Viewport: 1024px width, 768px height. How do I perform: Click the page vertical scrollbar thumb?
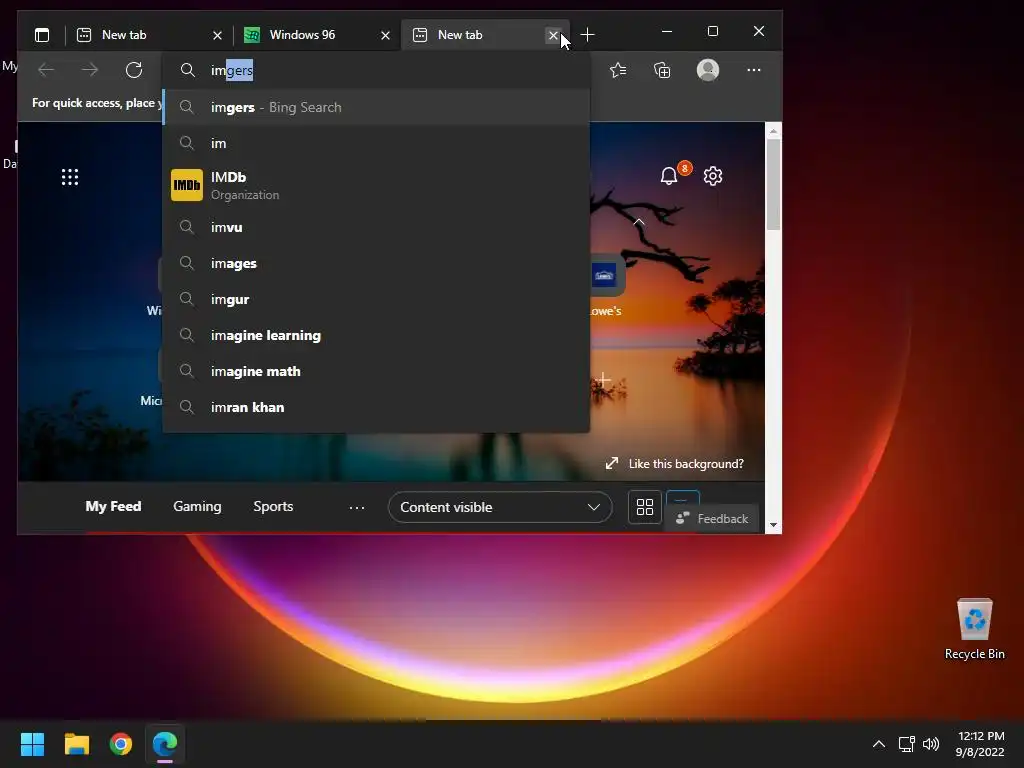coord(773,184)
